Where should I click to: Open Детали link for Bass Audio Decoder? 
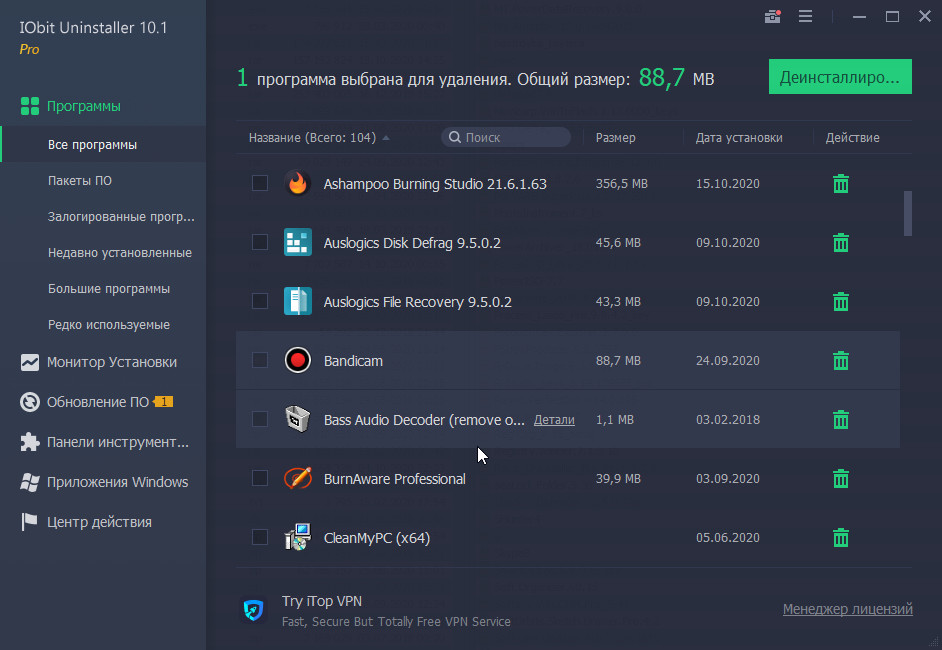coord(554,420)
